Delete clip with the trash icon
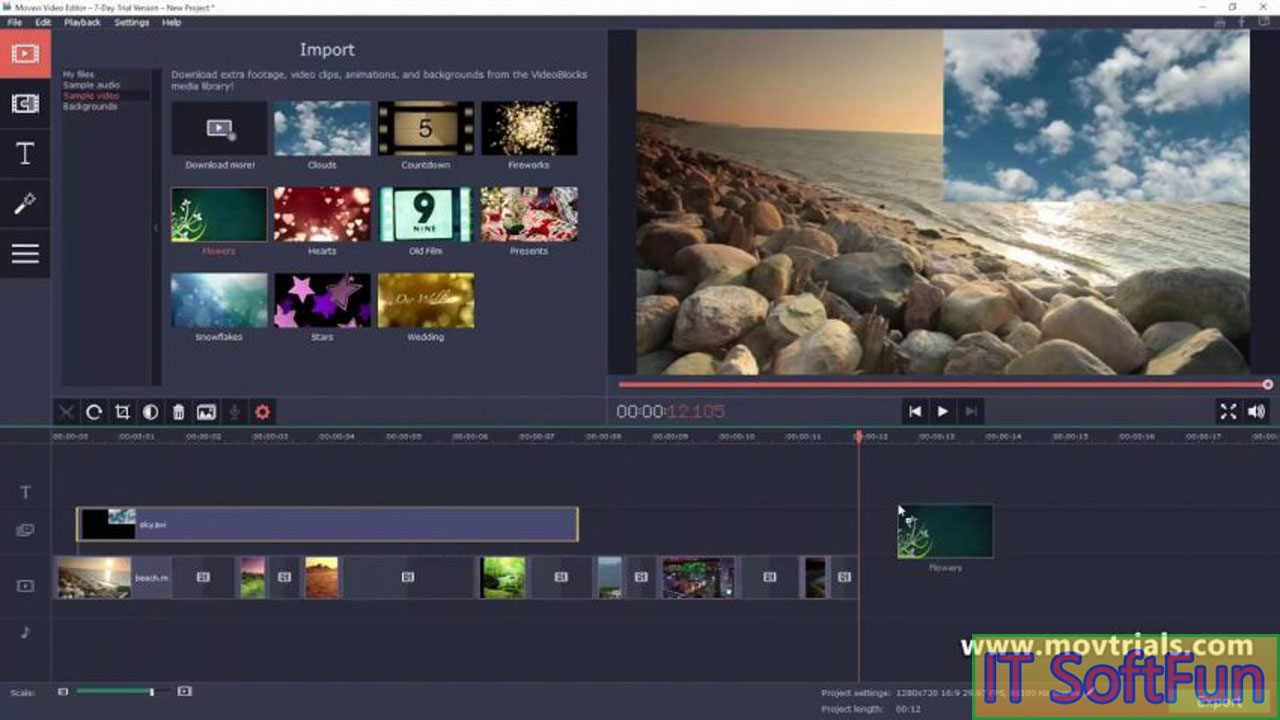 [x=178, y=412]
